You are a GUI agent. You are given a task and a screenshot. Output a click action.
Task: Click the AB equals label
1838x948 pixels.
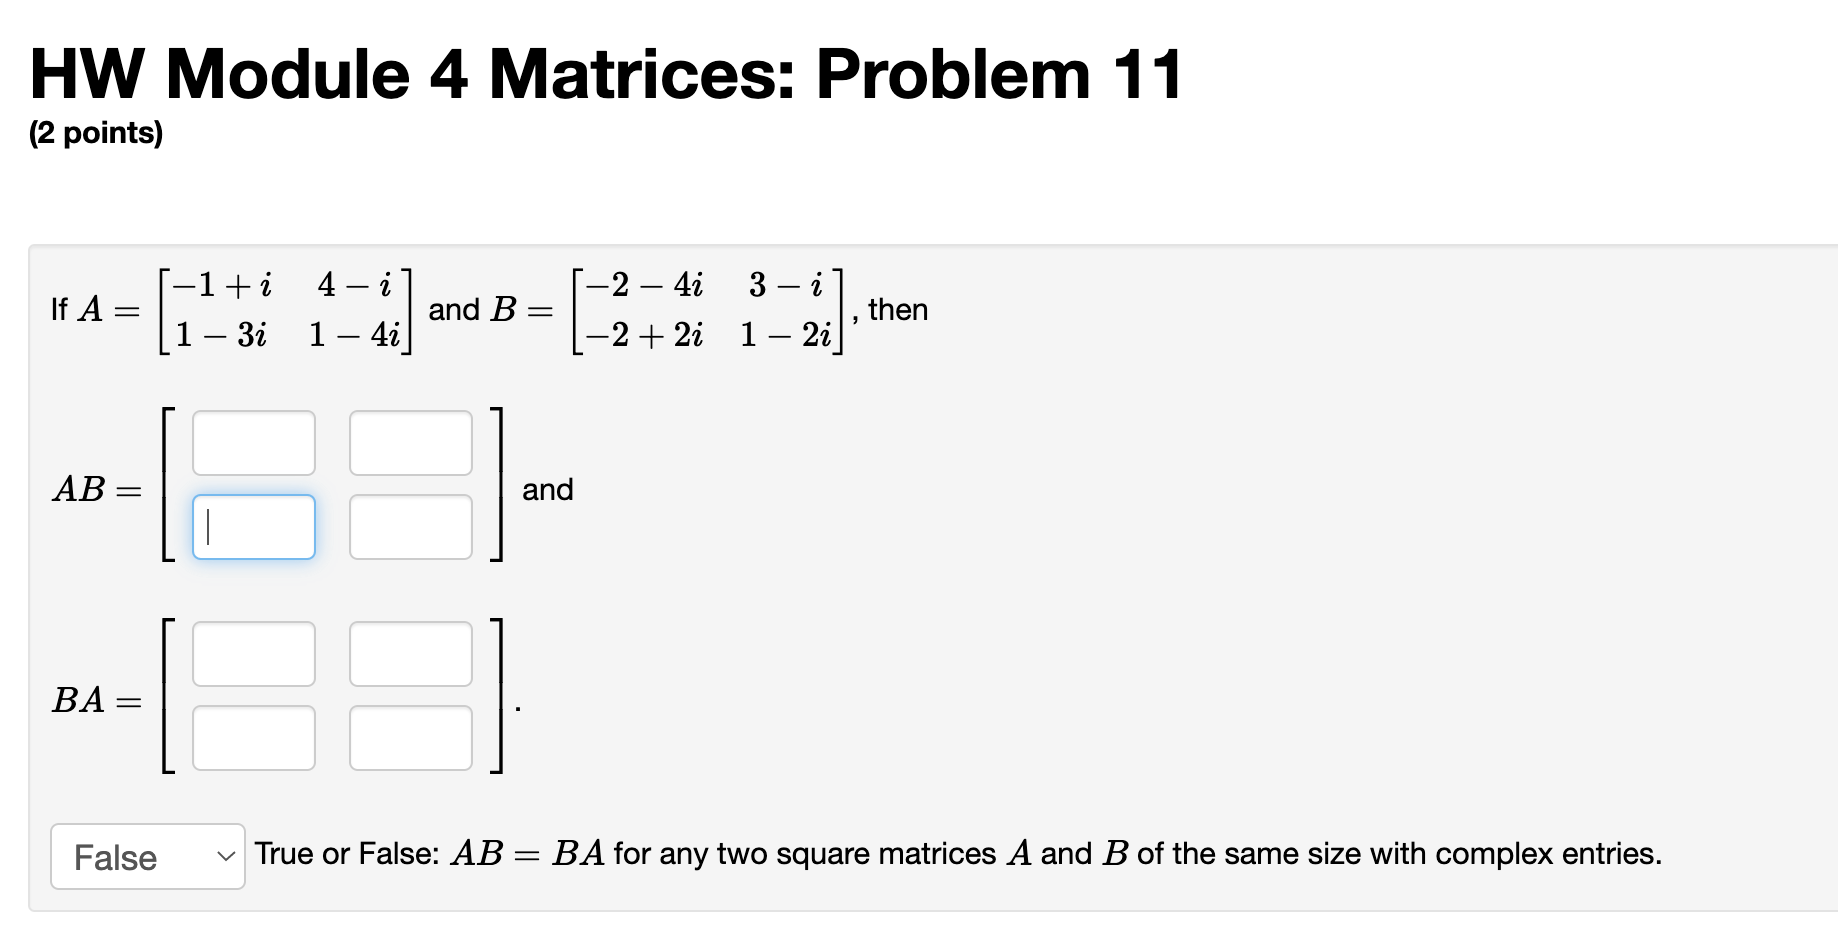click(x=94, y=490)
